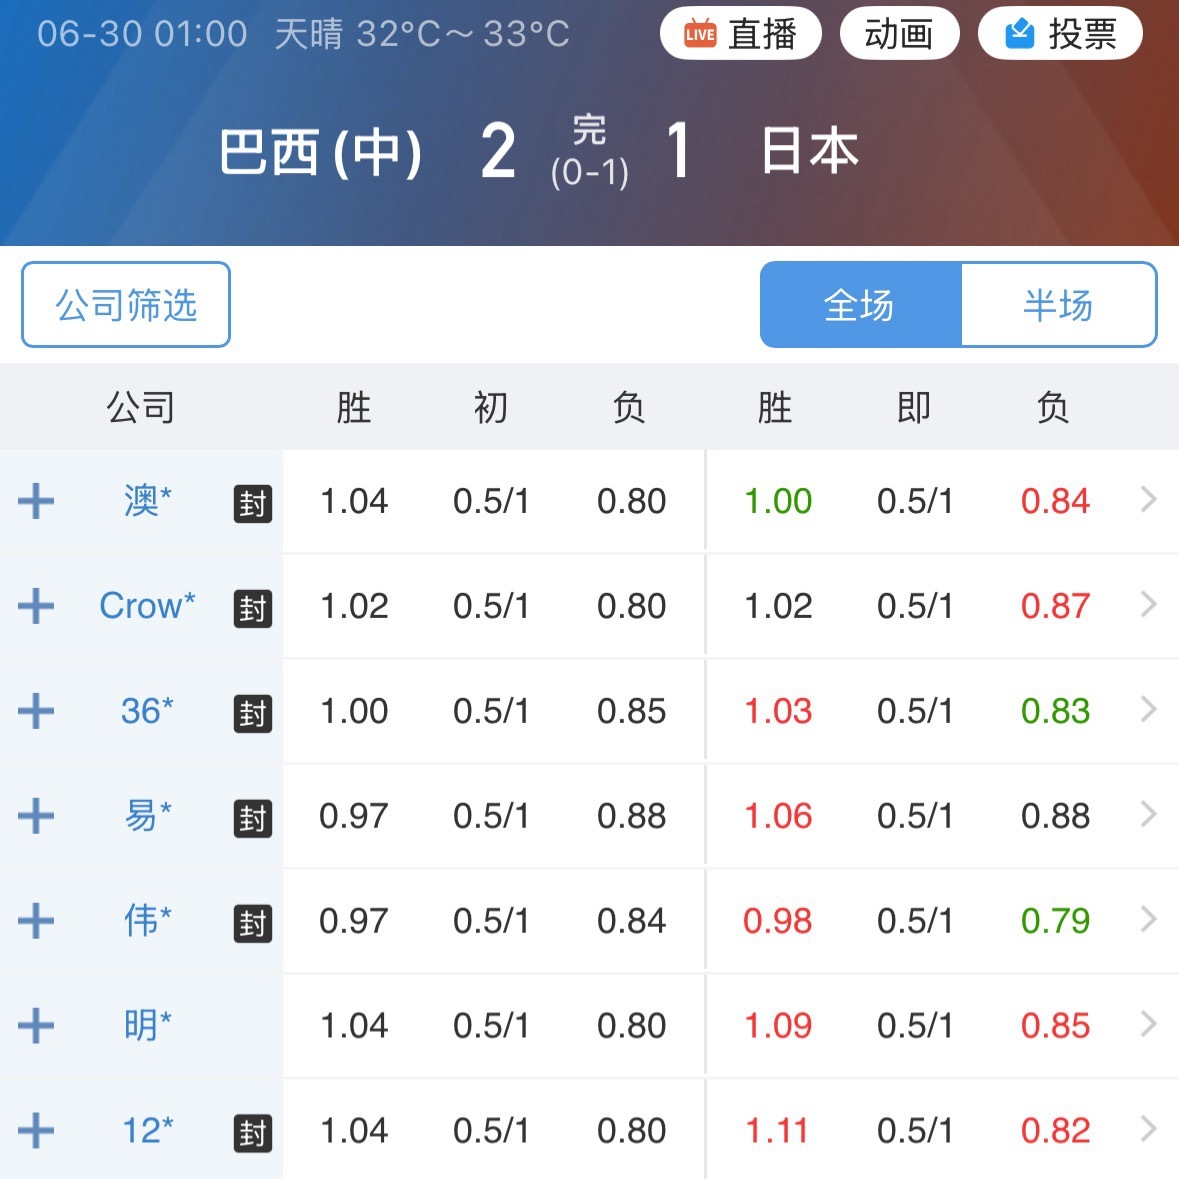This screenshot has height=1179, width=1179.
Task: Select company name 12*
Action: (147, 1130)
